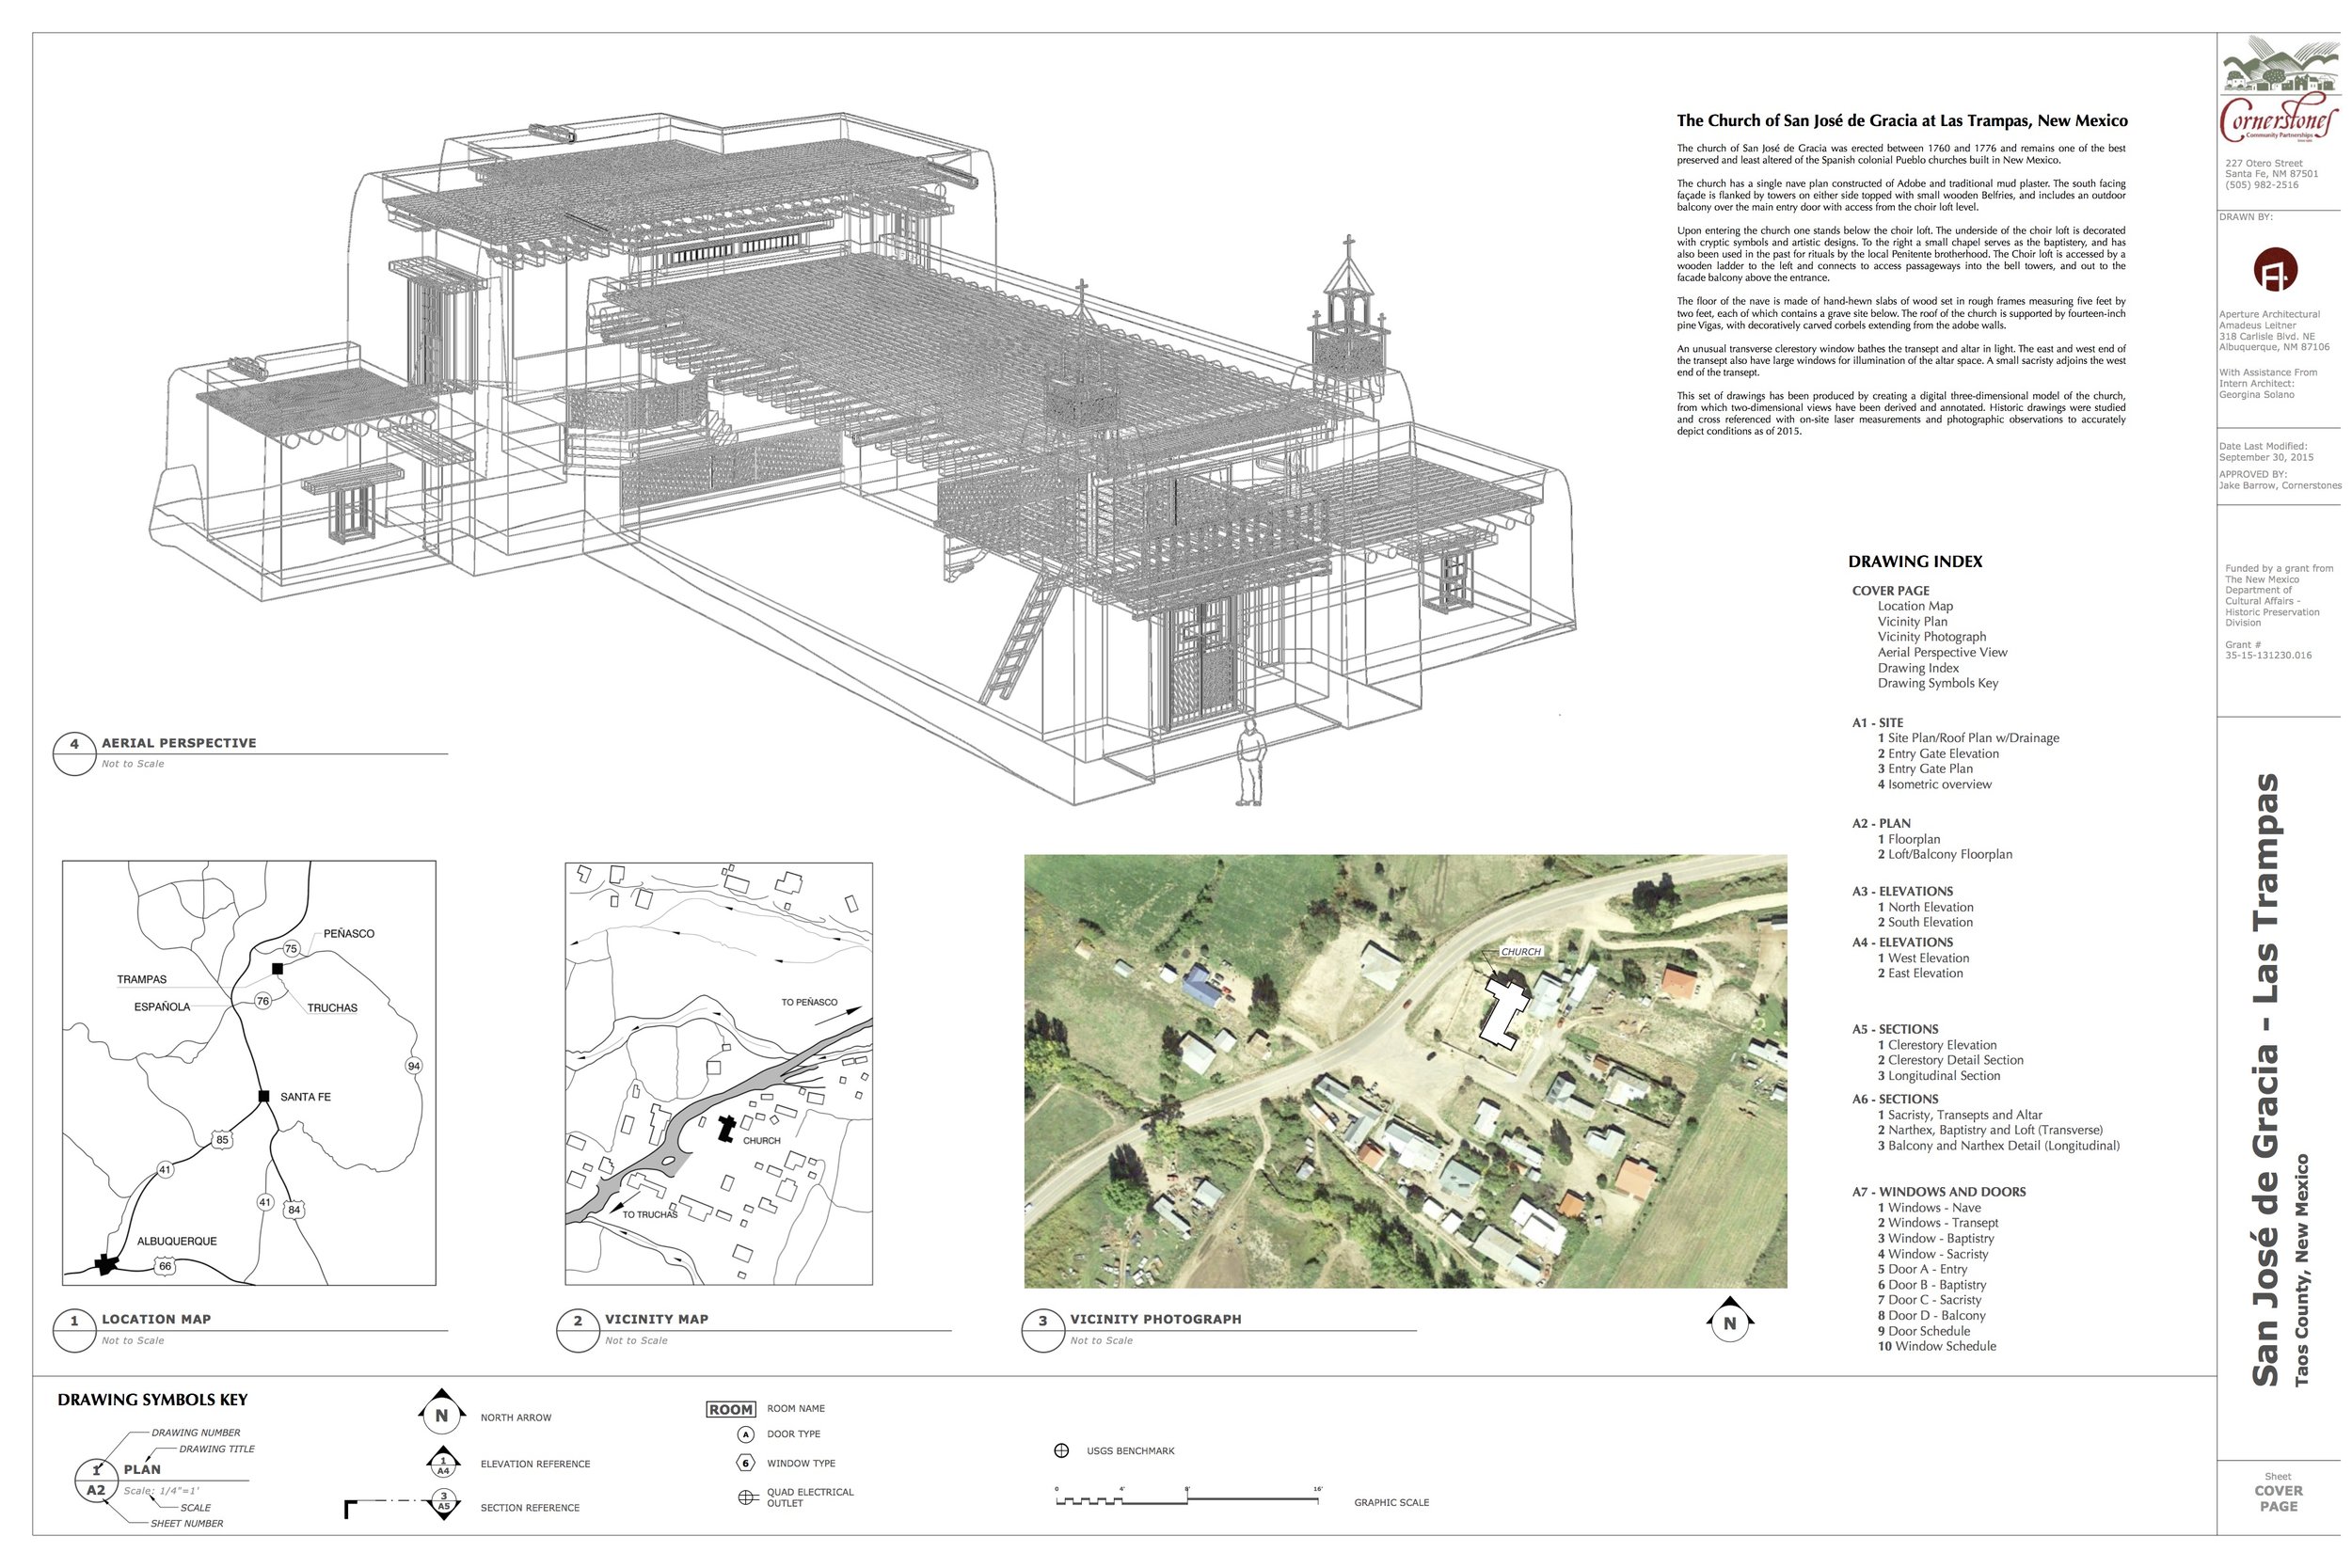The height and width of the screenshot is (1568, 2352).
Task: Click "Longitudinal Section" index entry
Action: [x=1939, y=1076]
